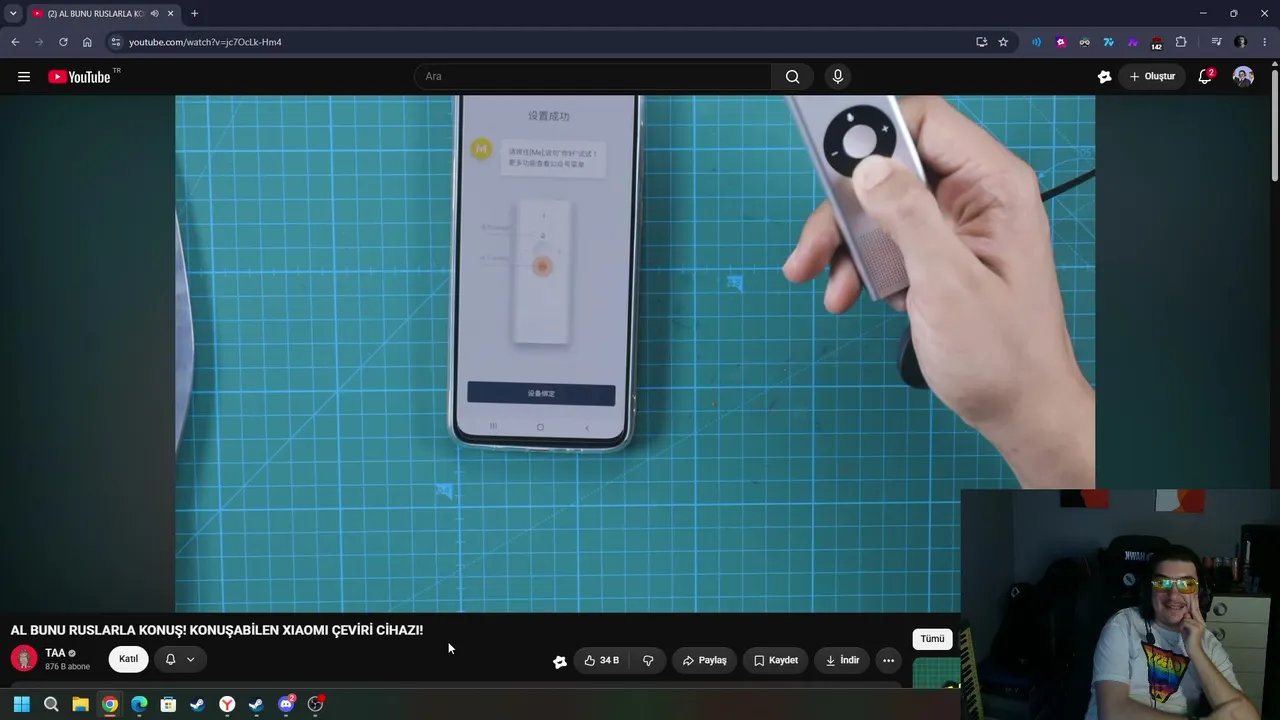Click the Oluştur create button
This screenshot has width=1280, height=720.
(1152, 77)
